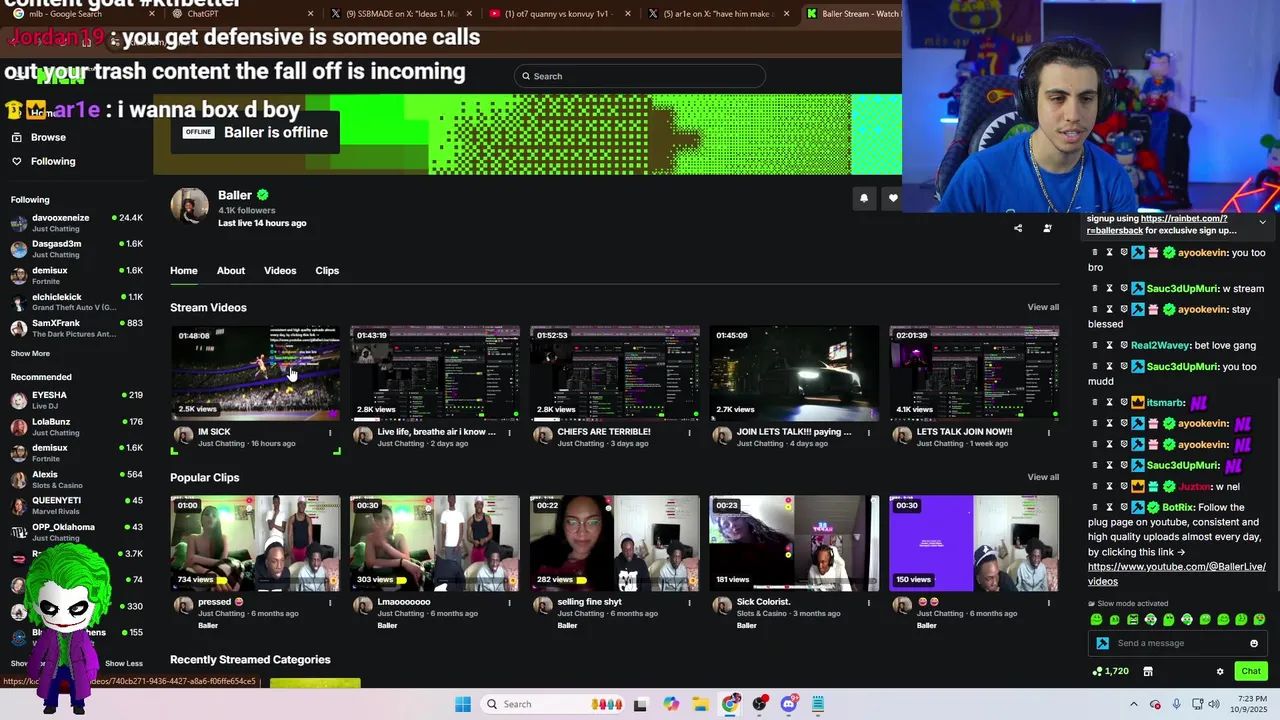Screen dimensions: 1280x720
Task: Open the channel points shop icon
Action: coord(1148,671)
